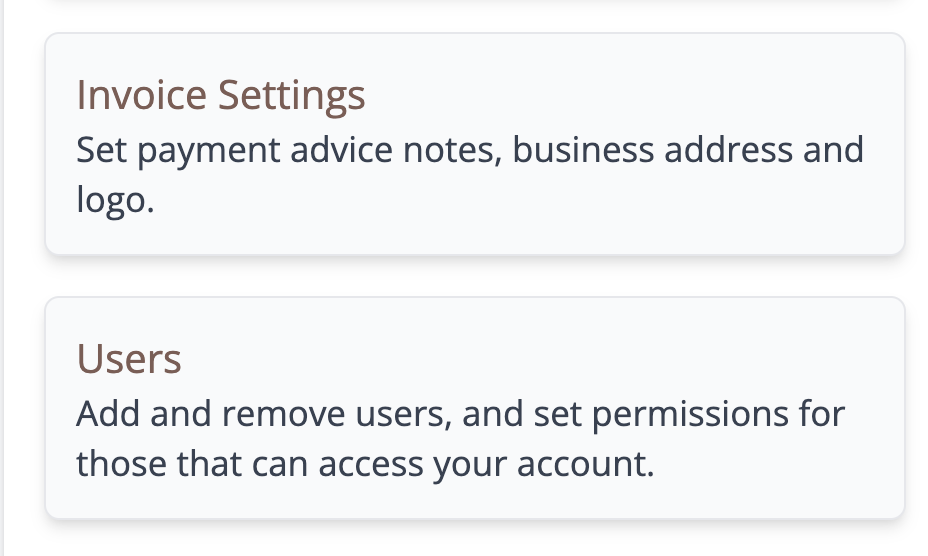928x556 pixels.
Task: Click the 'business address' text in Invoice Settings
Action: pyautogui.click(x=652, y=149)
